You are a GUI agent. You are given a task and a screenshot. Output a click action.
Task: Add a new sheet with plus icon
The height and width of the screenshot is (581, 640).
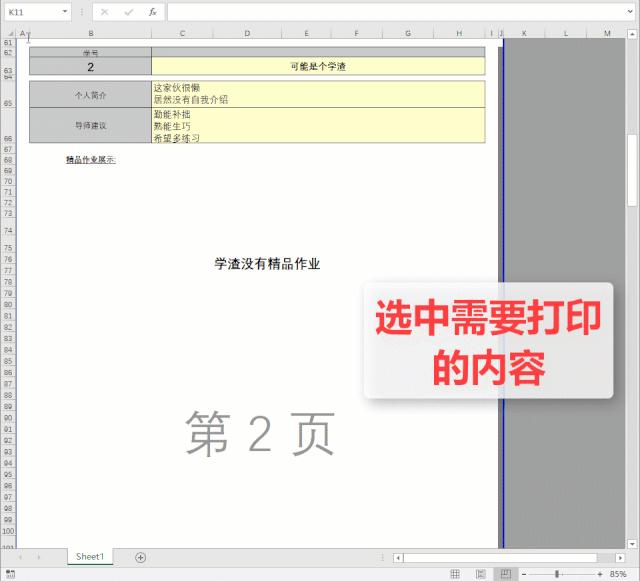click(x=140, y=557)
